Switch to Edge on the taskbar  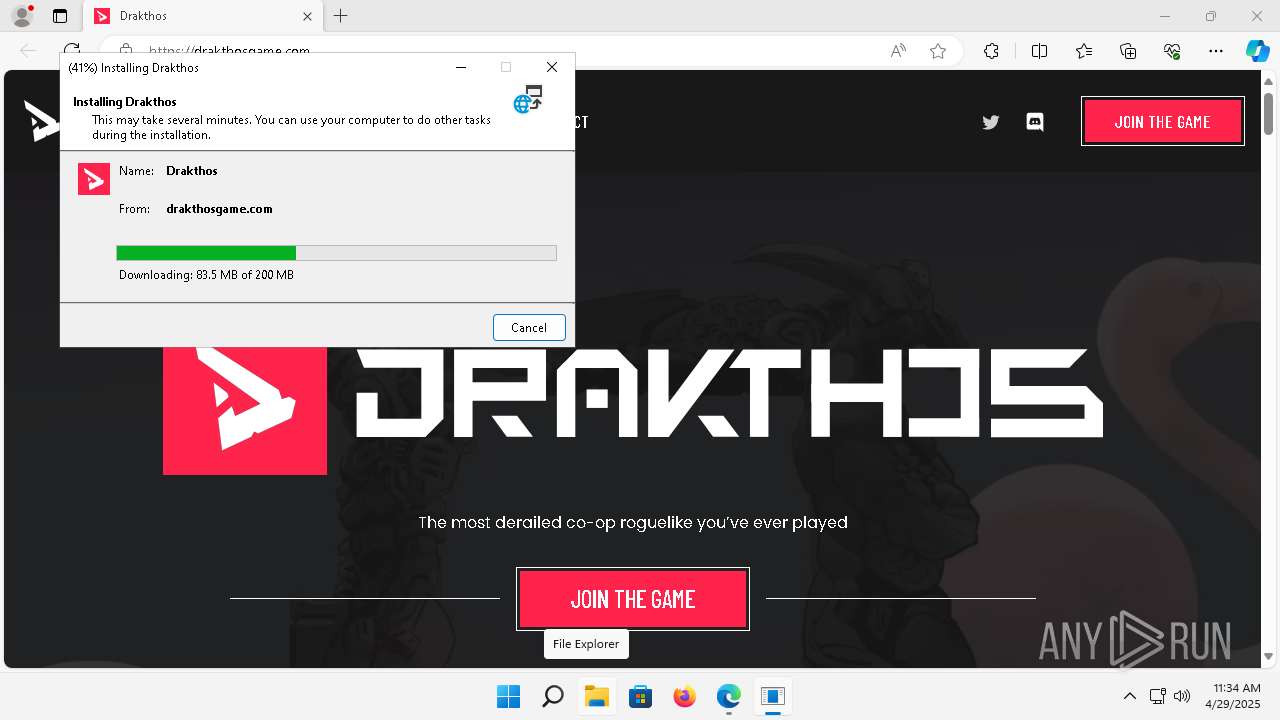[x=729, y=696]
